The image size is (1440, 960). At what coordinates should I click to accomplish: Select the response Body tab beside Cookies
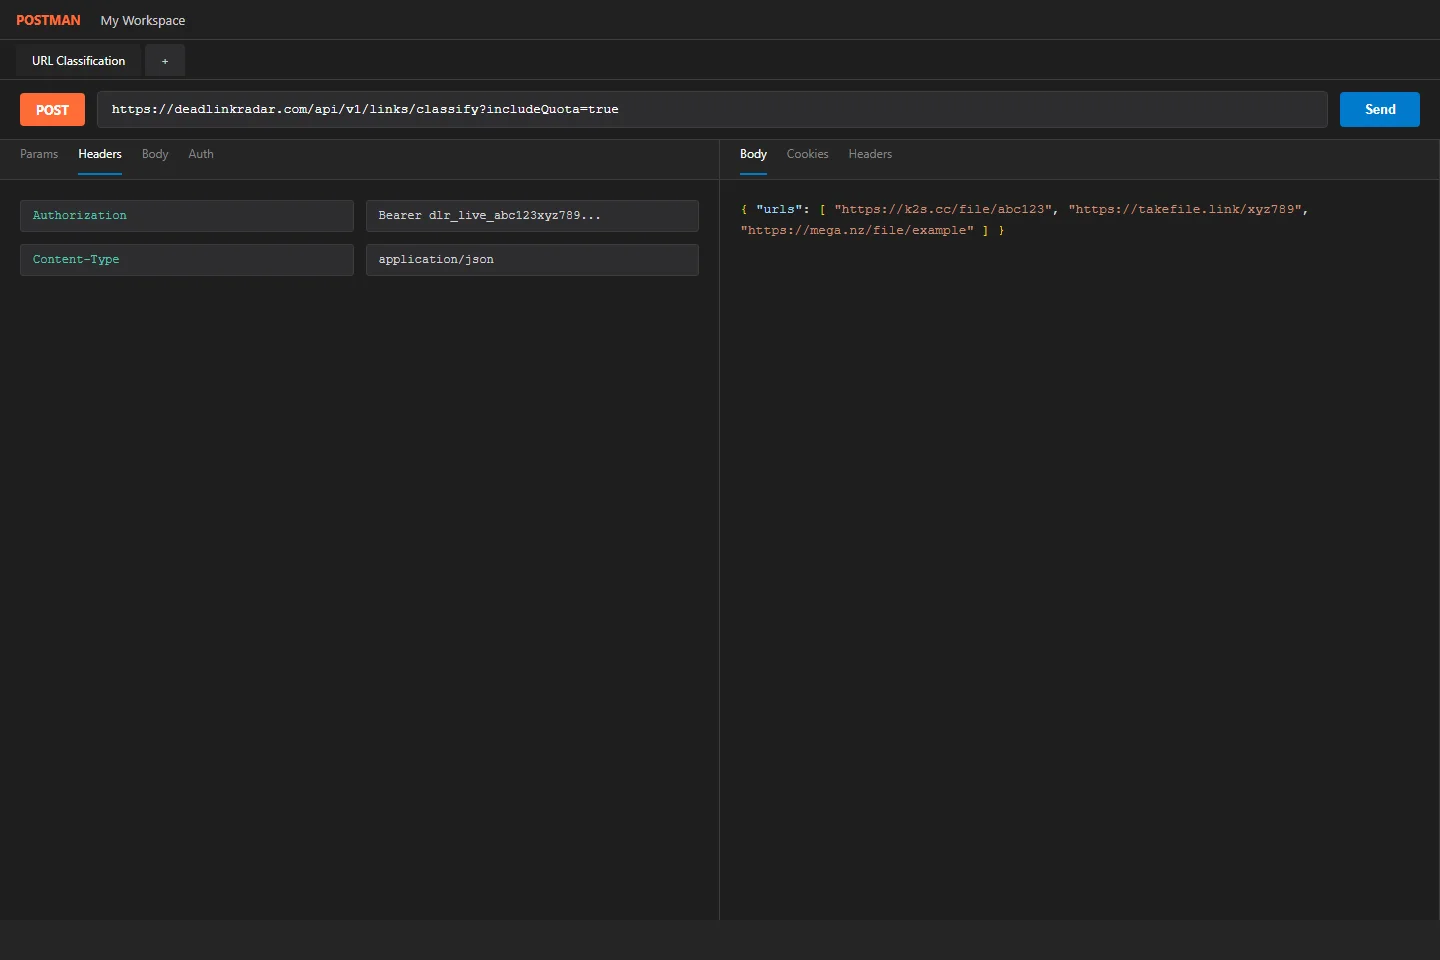(753, 154)
